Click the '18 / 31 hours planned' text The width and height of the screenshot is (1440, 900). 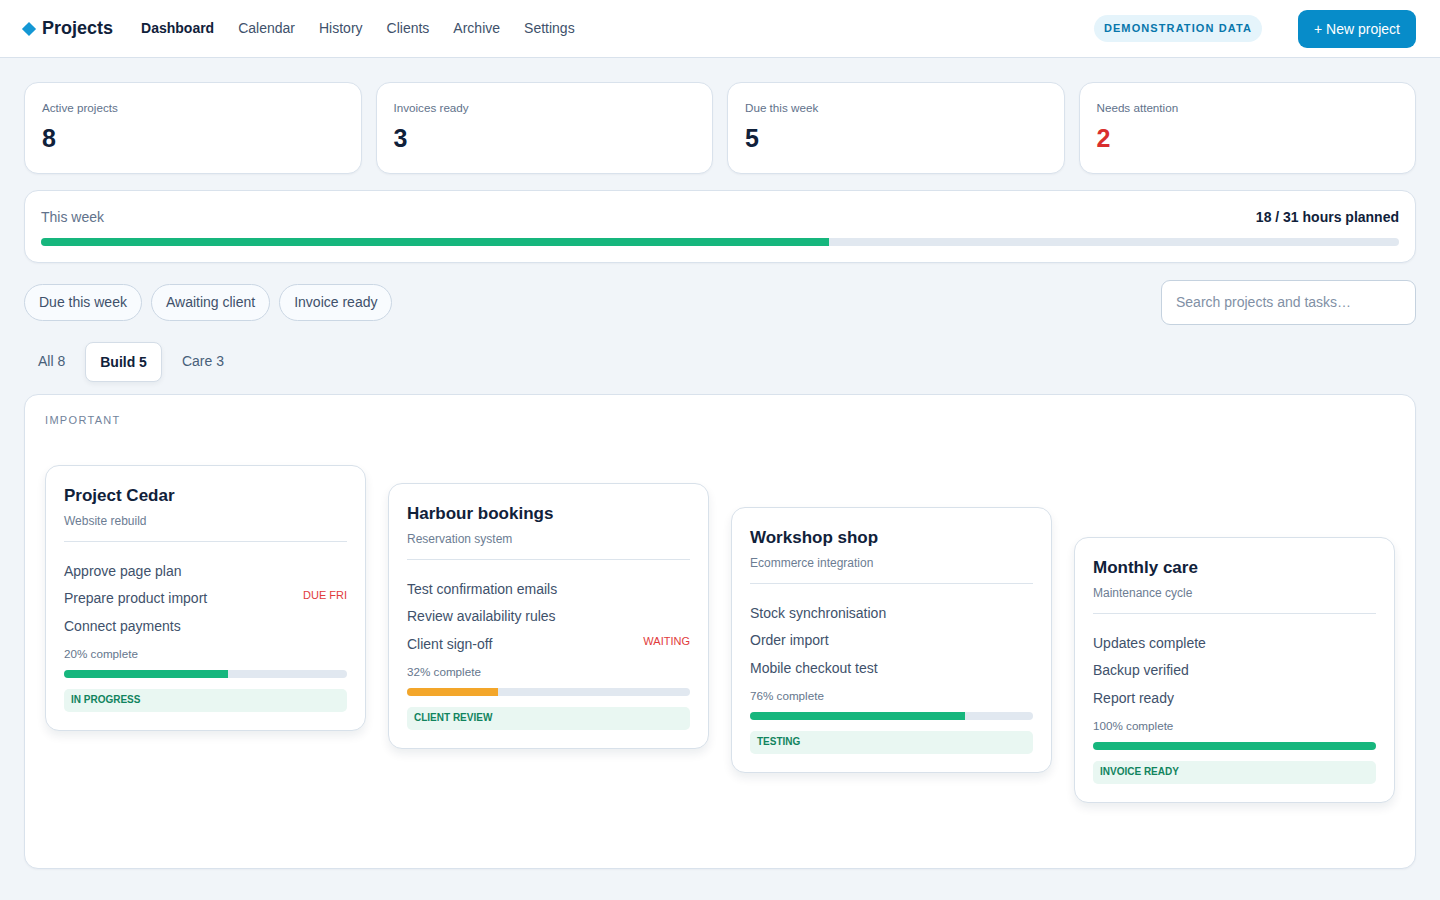pyautogui.click(x=1327, y=217)
